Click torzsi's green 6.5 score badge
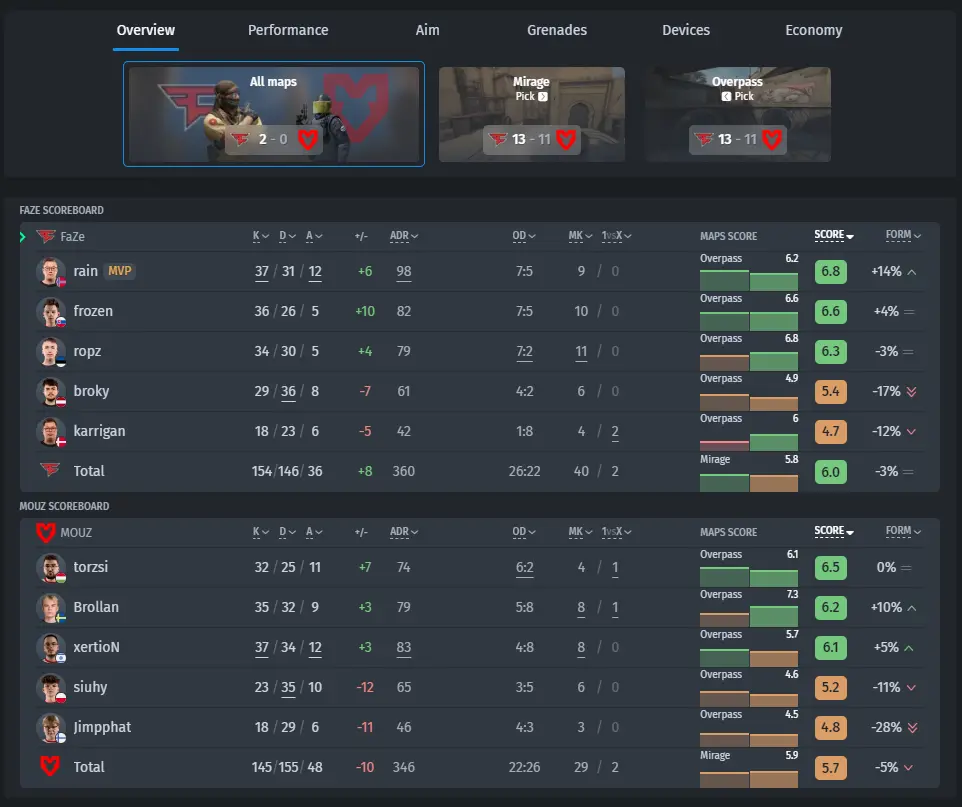The image size is (962, 807). (x=831, y=567)
